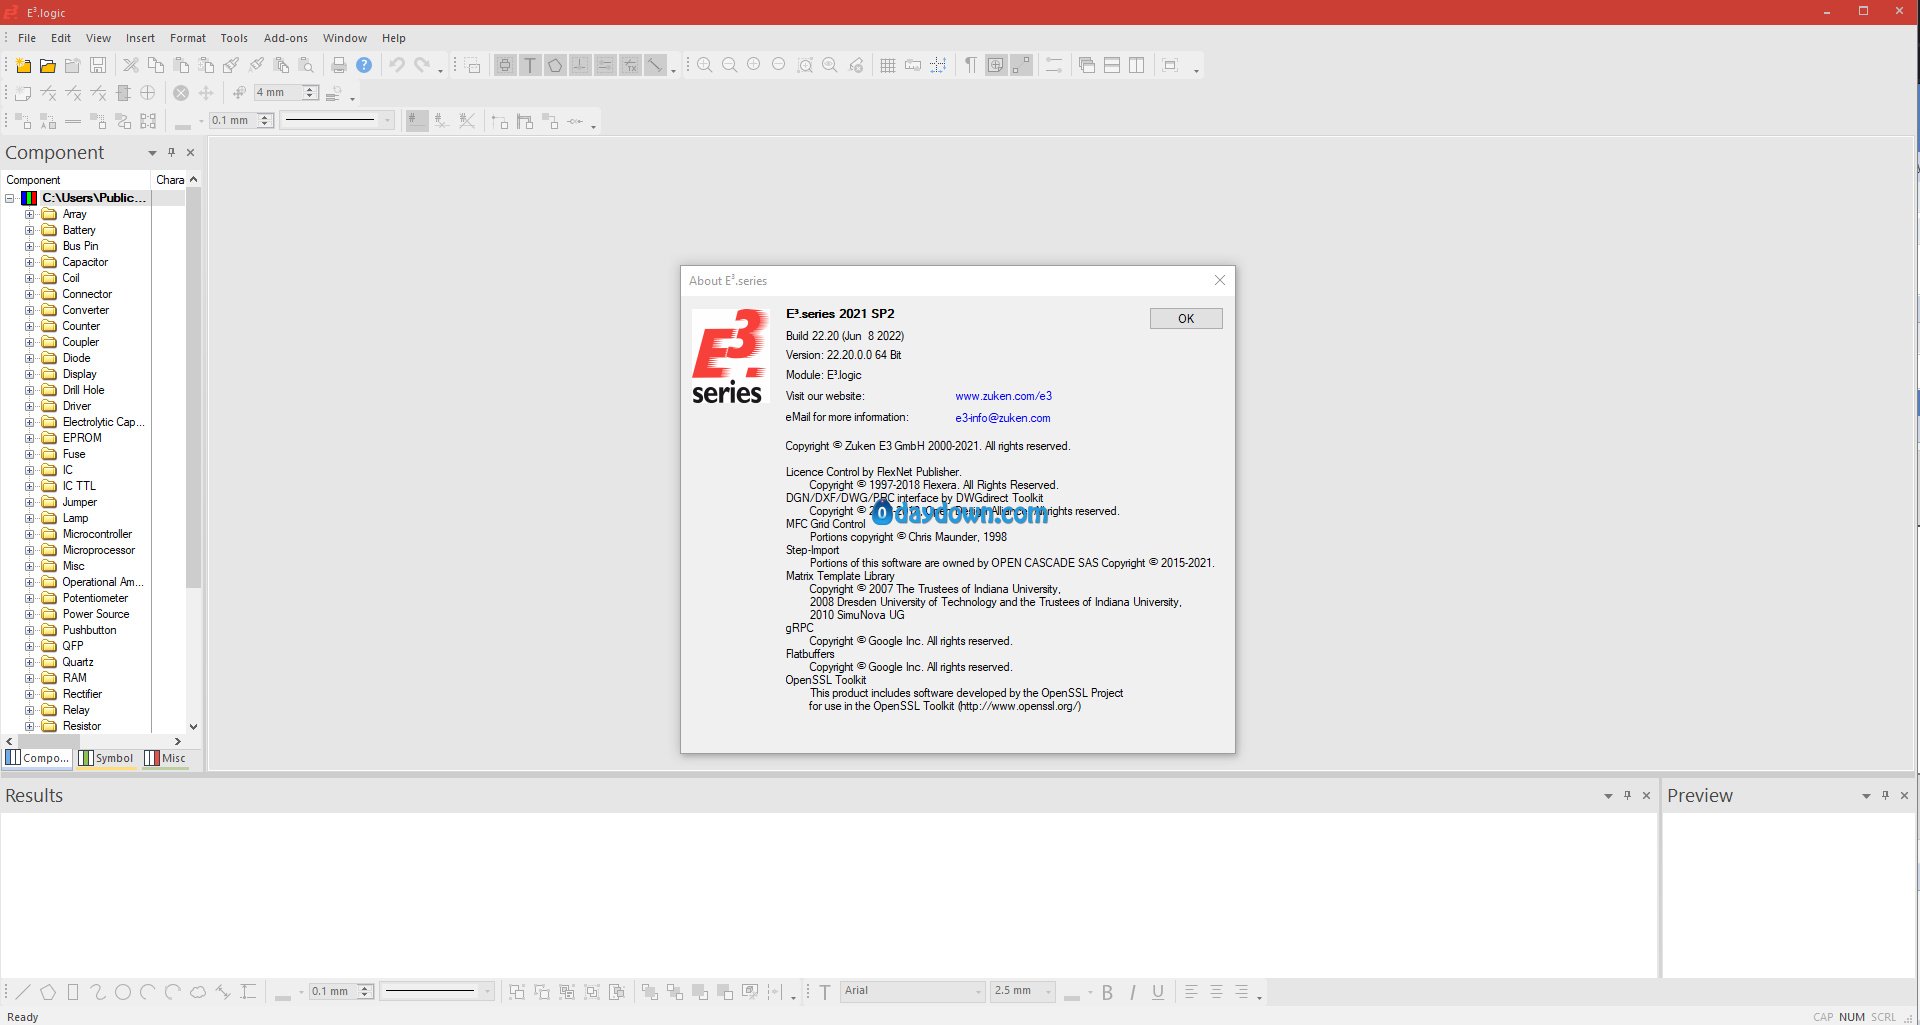
Task: Open the File menu
Action: point(27,38)
